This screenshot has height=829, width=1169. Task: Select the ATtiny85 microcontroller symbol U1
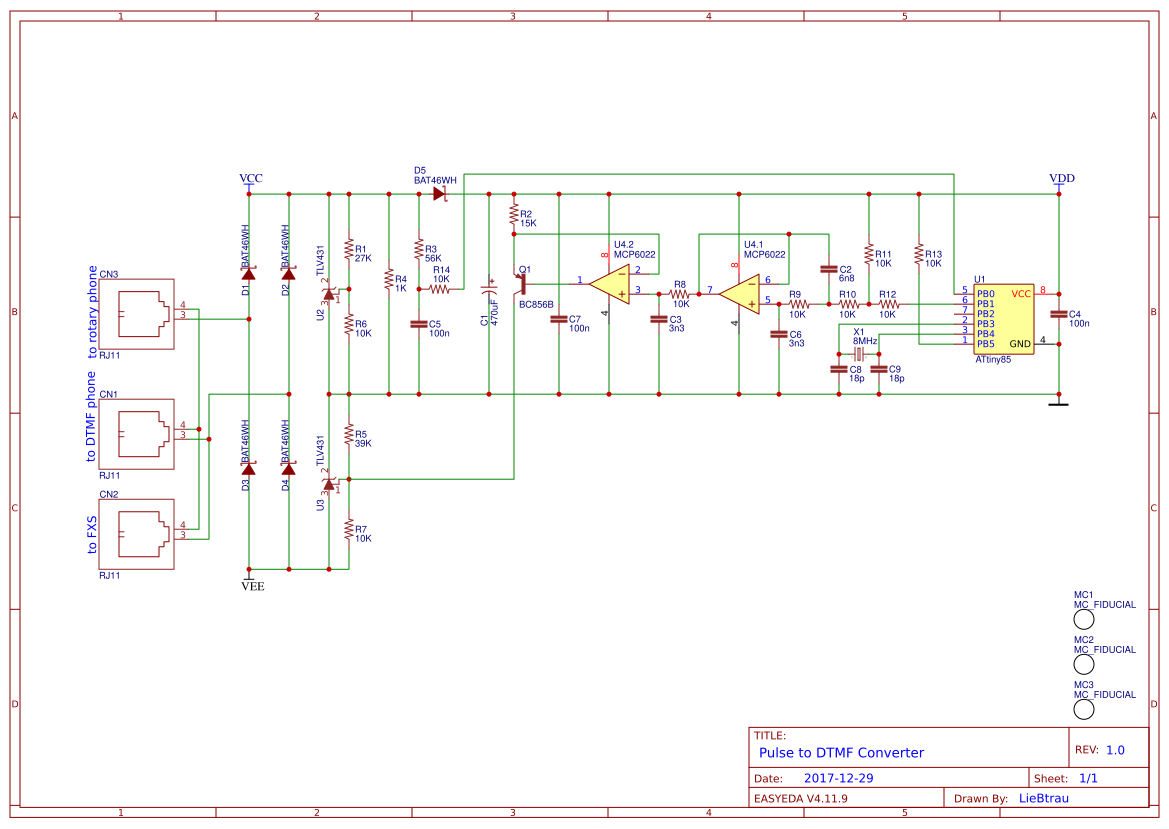(1002, 318)
